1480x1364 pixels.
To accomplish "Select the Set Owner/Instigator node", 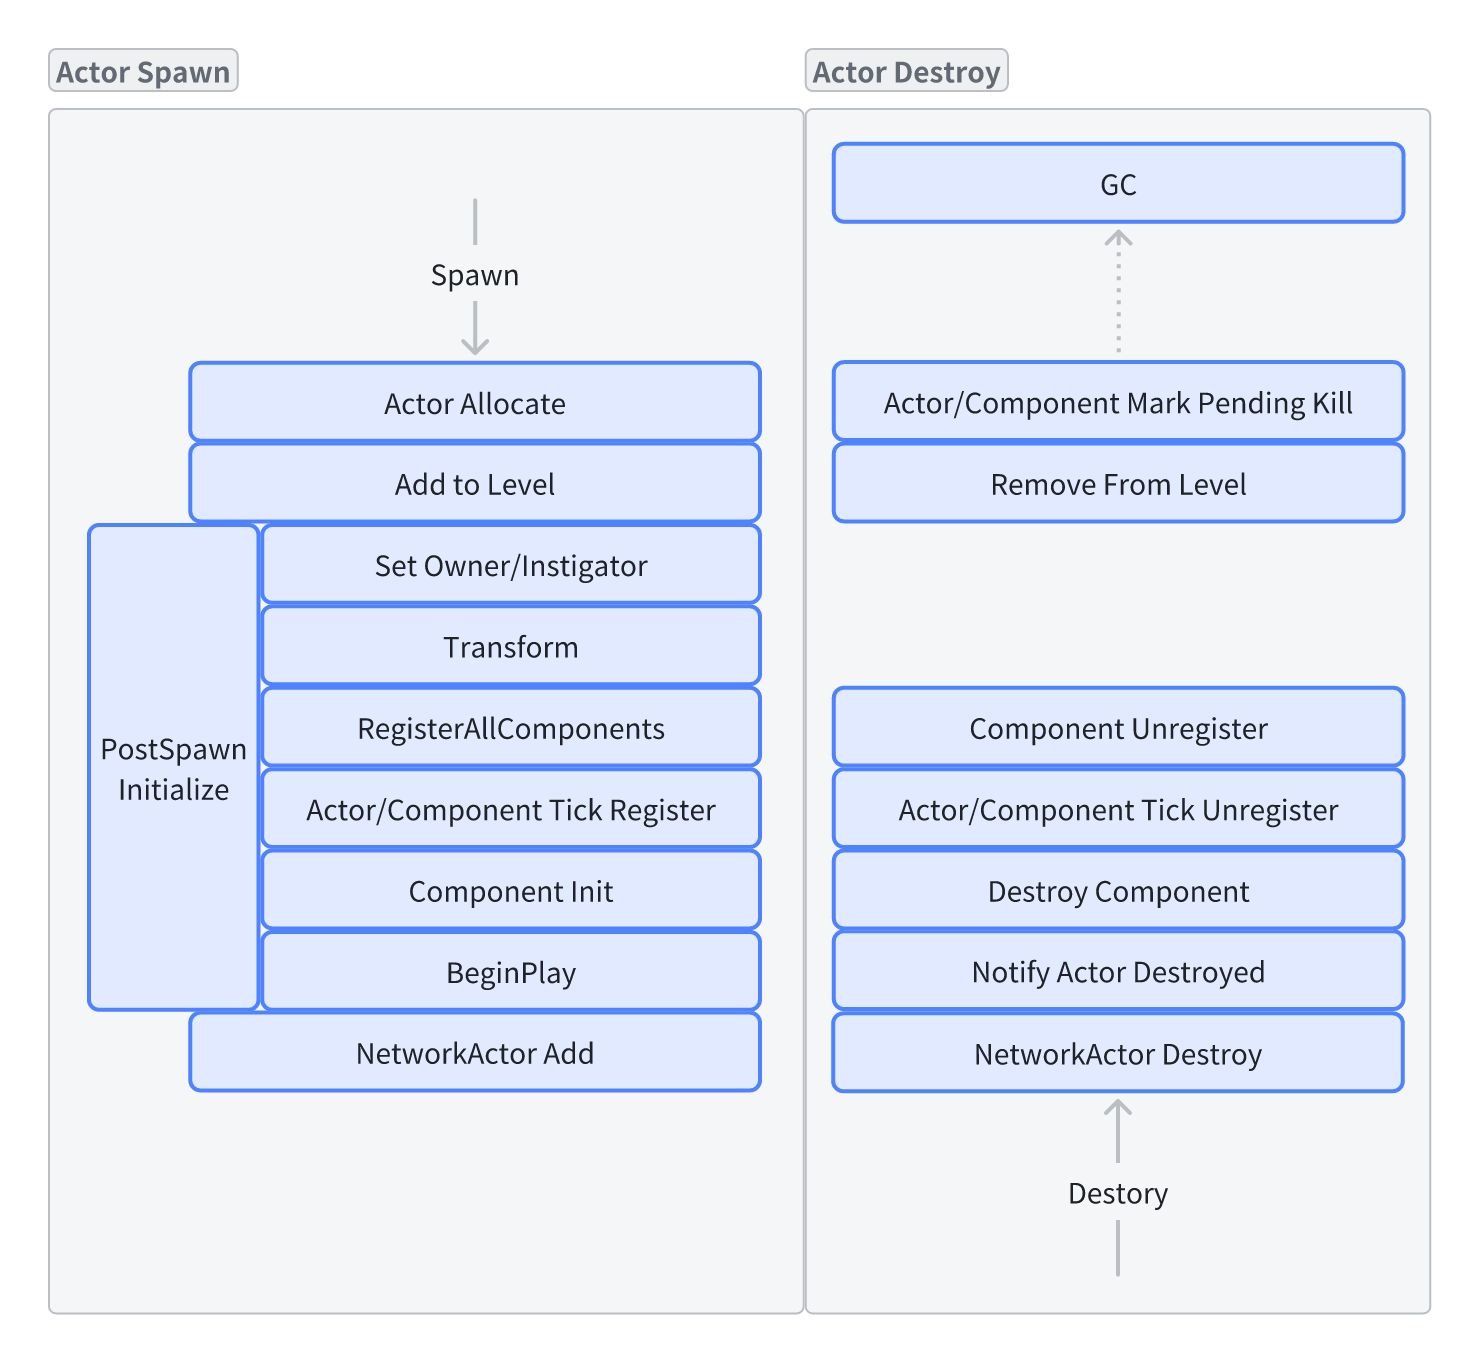I will (511, 564).
